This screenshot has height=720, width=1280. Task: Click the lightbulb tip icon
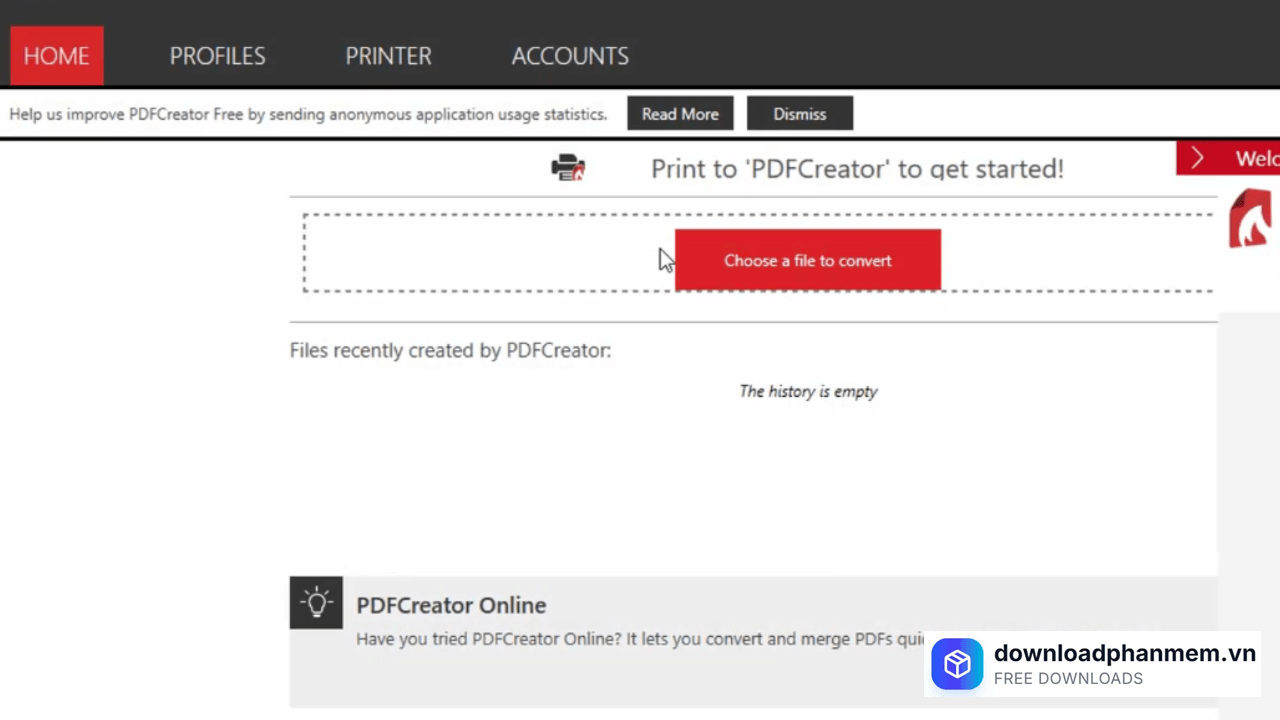(316, 603)
